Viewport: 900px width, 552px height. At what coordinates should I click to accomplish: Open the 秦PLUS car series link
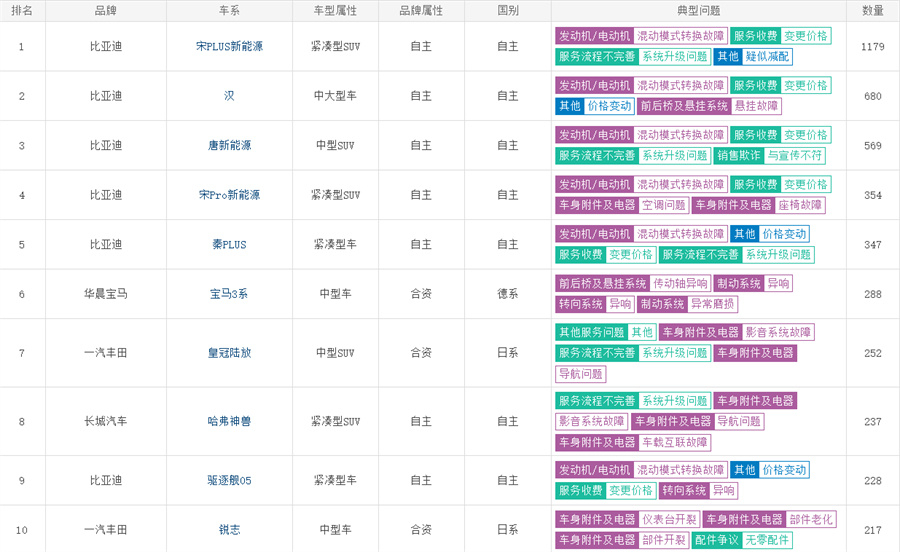click(x=229, y=244)
